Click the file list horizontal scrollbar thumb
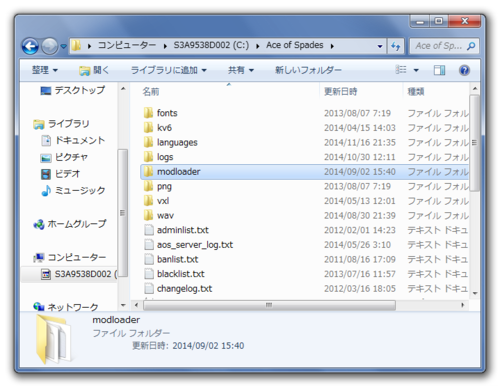The image size is (500, 387). click(269, 305)
